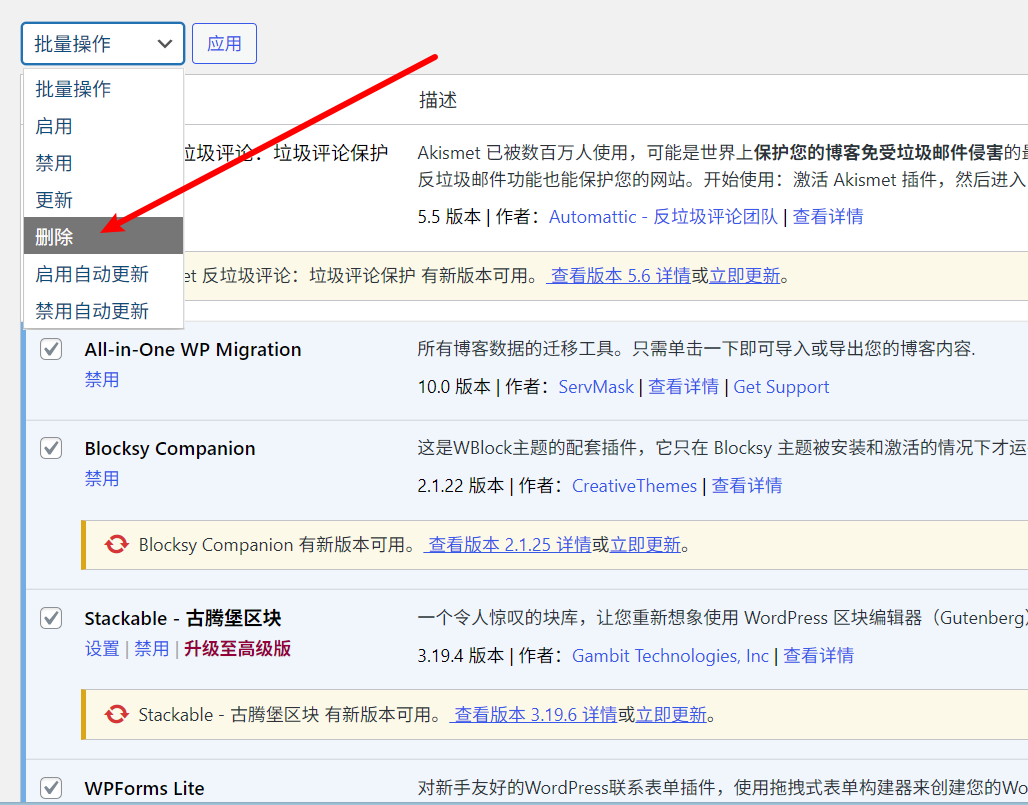The width and height of the screenshot is (1028, 805).
Task: Click 立即更新 in Stackable update notice
Action: pyautogui.click(x=671, y=715)
